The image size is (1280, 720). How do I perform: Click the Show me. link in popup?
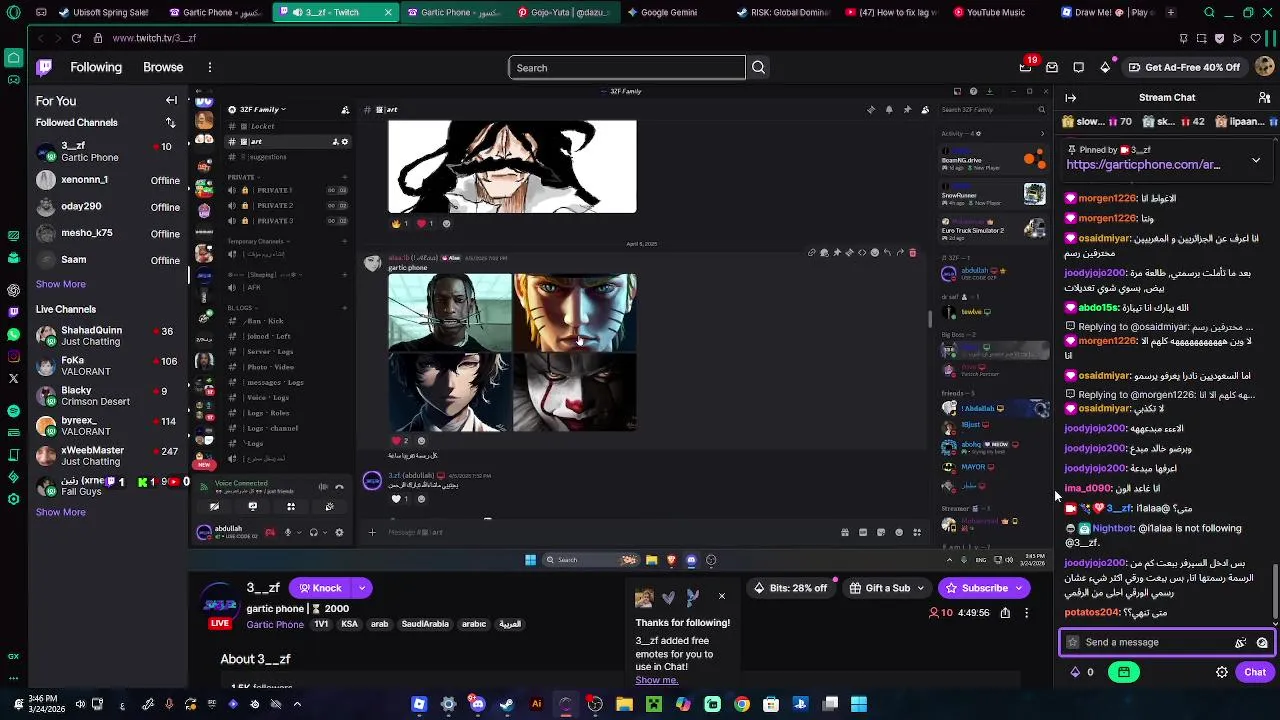click(656, 680)
